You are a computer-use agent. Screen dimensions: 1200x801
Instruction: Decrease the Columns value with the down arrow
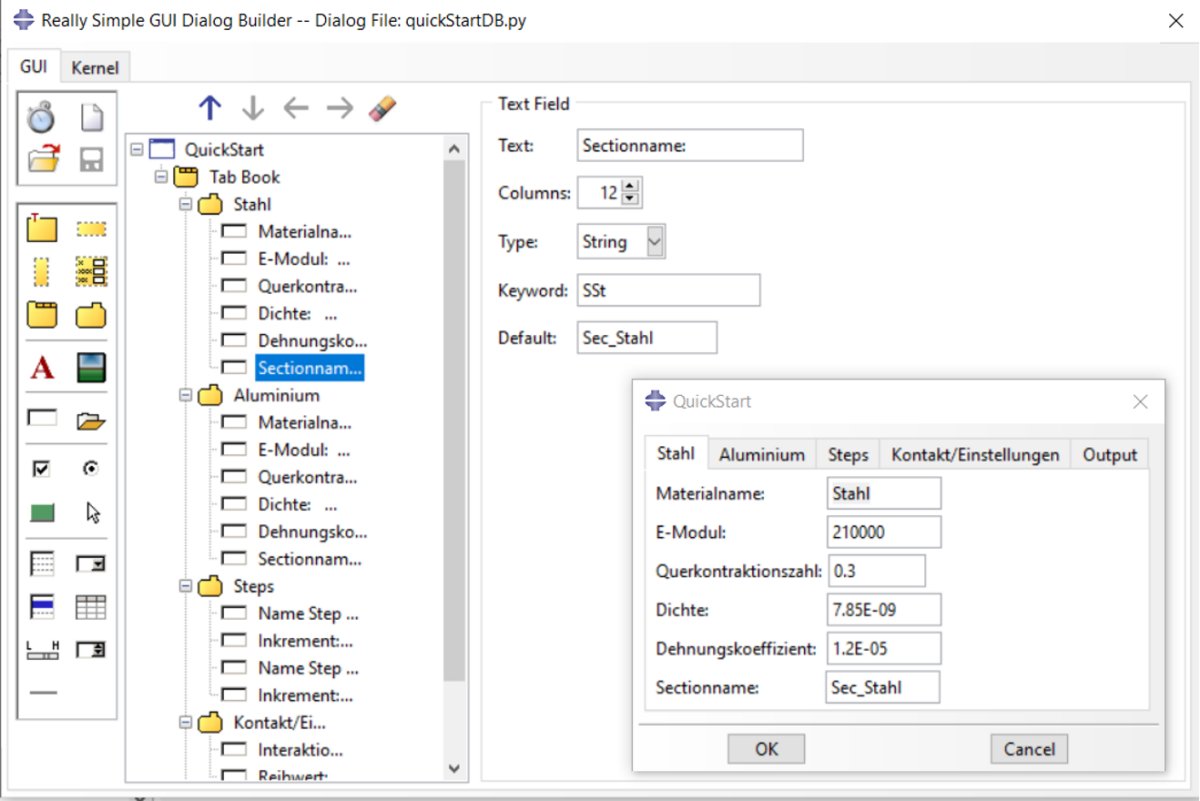630,199
